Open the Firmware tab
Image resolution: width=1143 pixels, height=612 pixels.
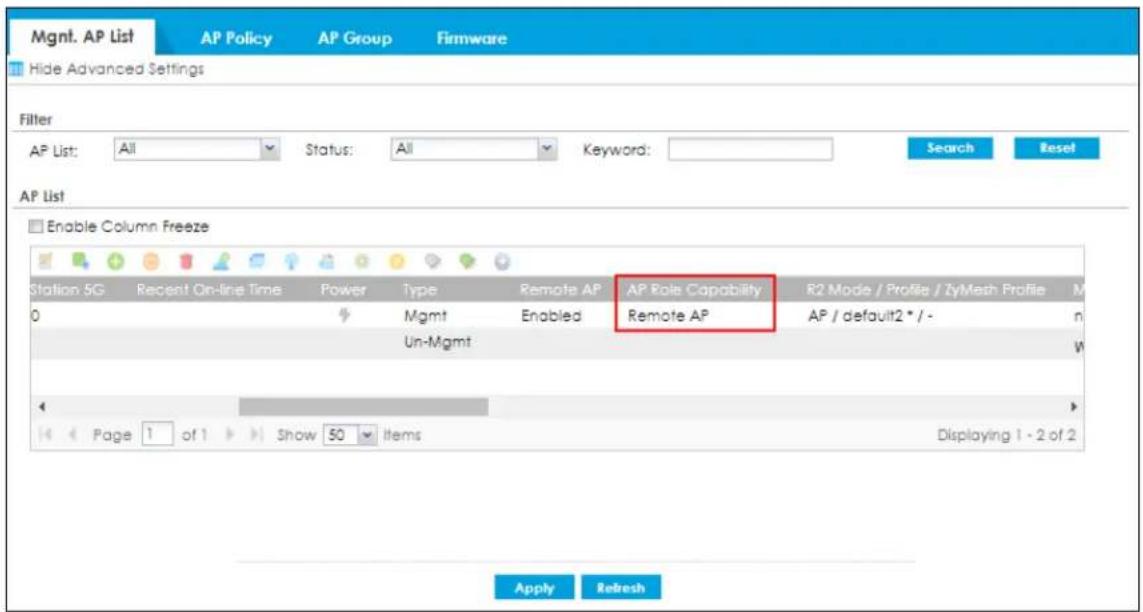472,39
